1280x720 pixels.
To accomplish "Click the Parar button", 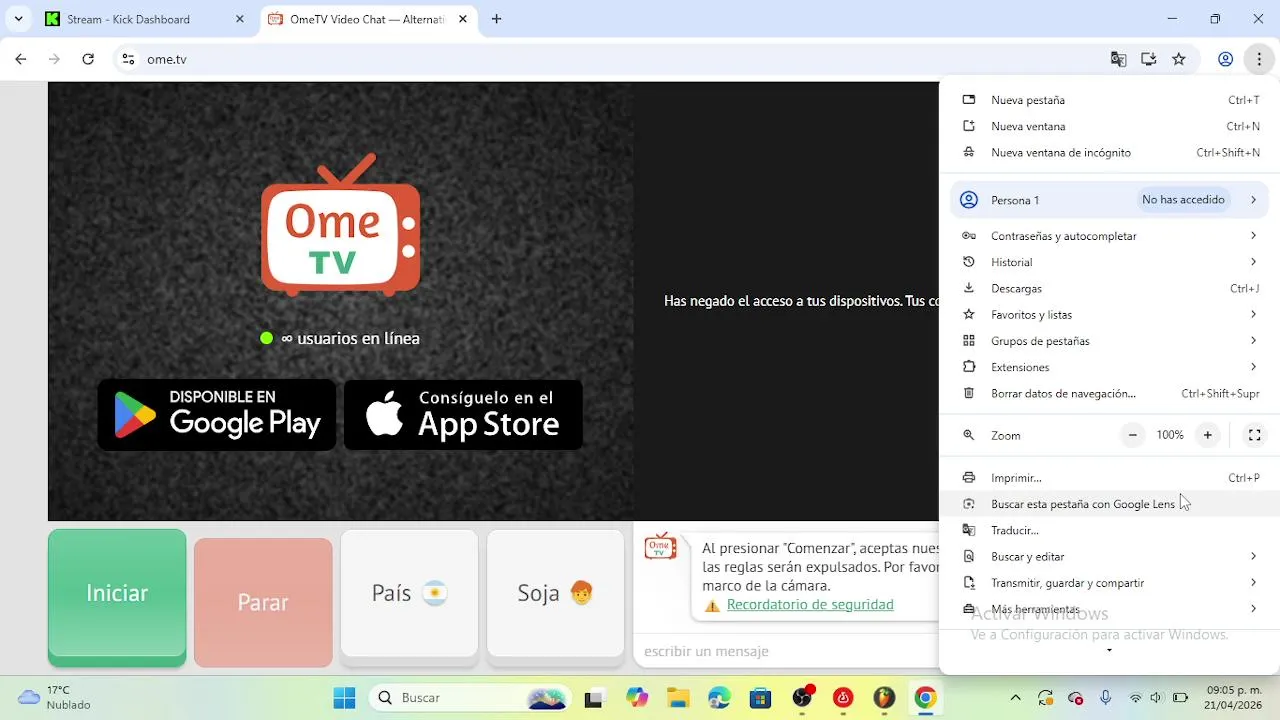I will (x=263, y=602).
